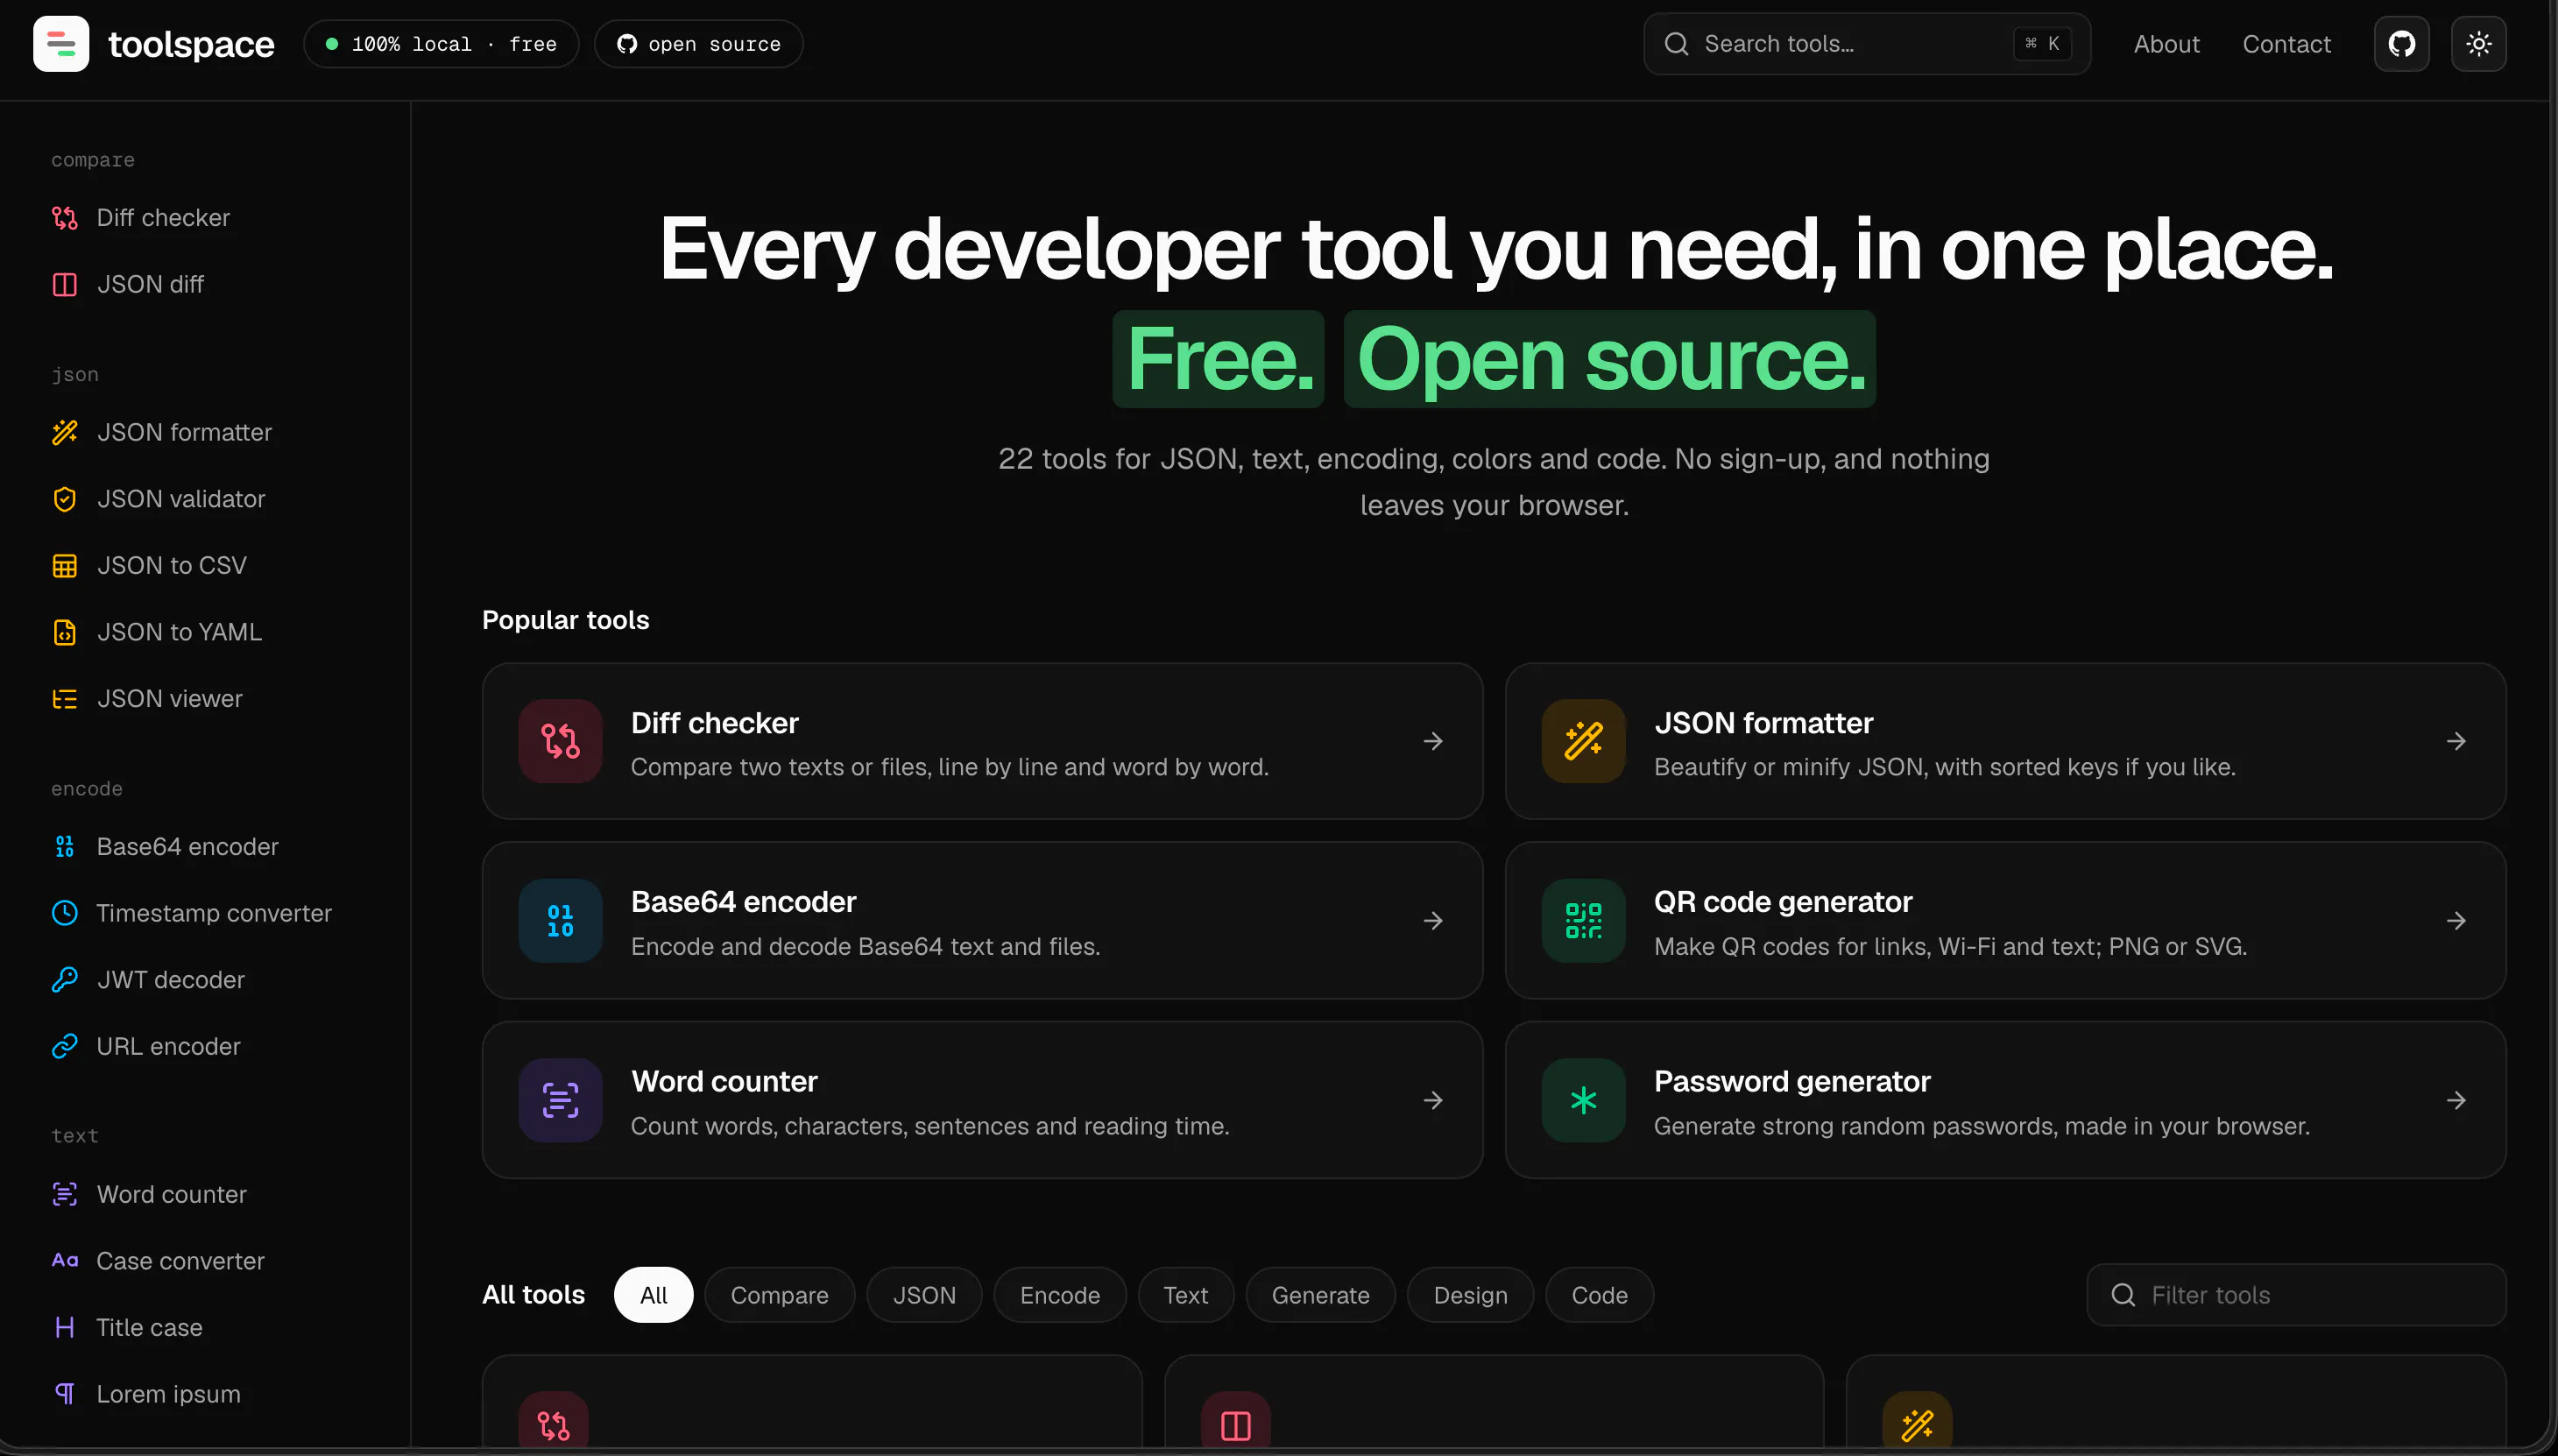The width and height of the screenshot is (2558, 1456).
Task: Click the arrow on Password generator card
Action: tap(2456, 1101)
